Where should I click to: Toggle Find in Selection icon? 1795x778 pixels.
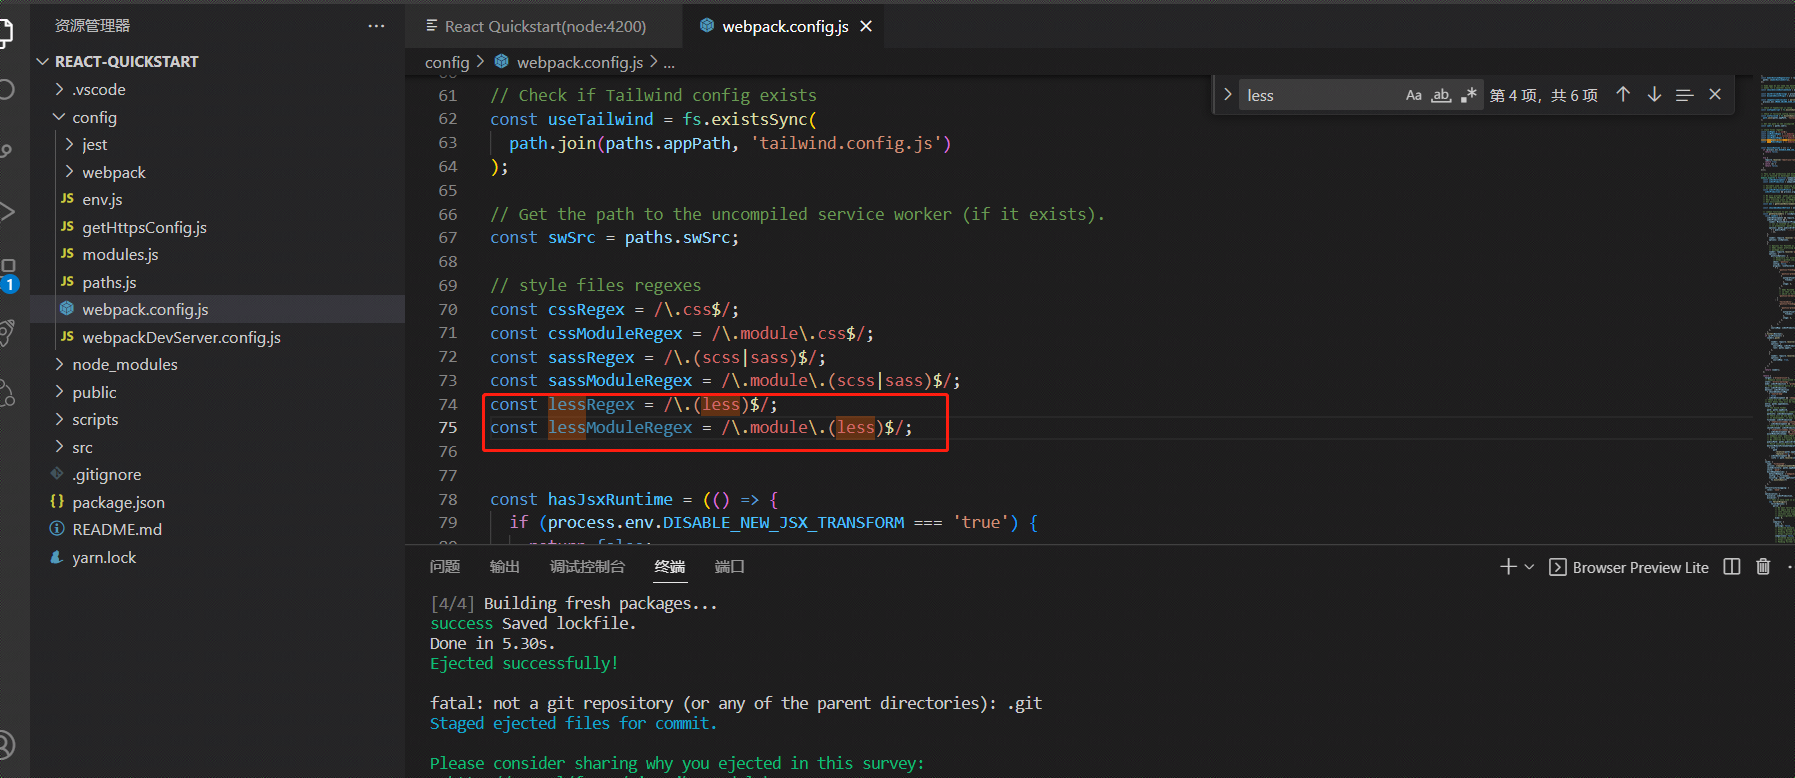(x=1685, y=95)
